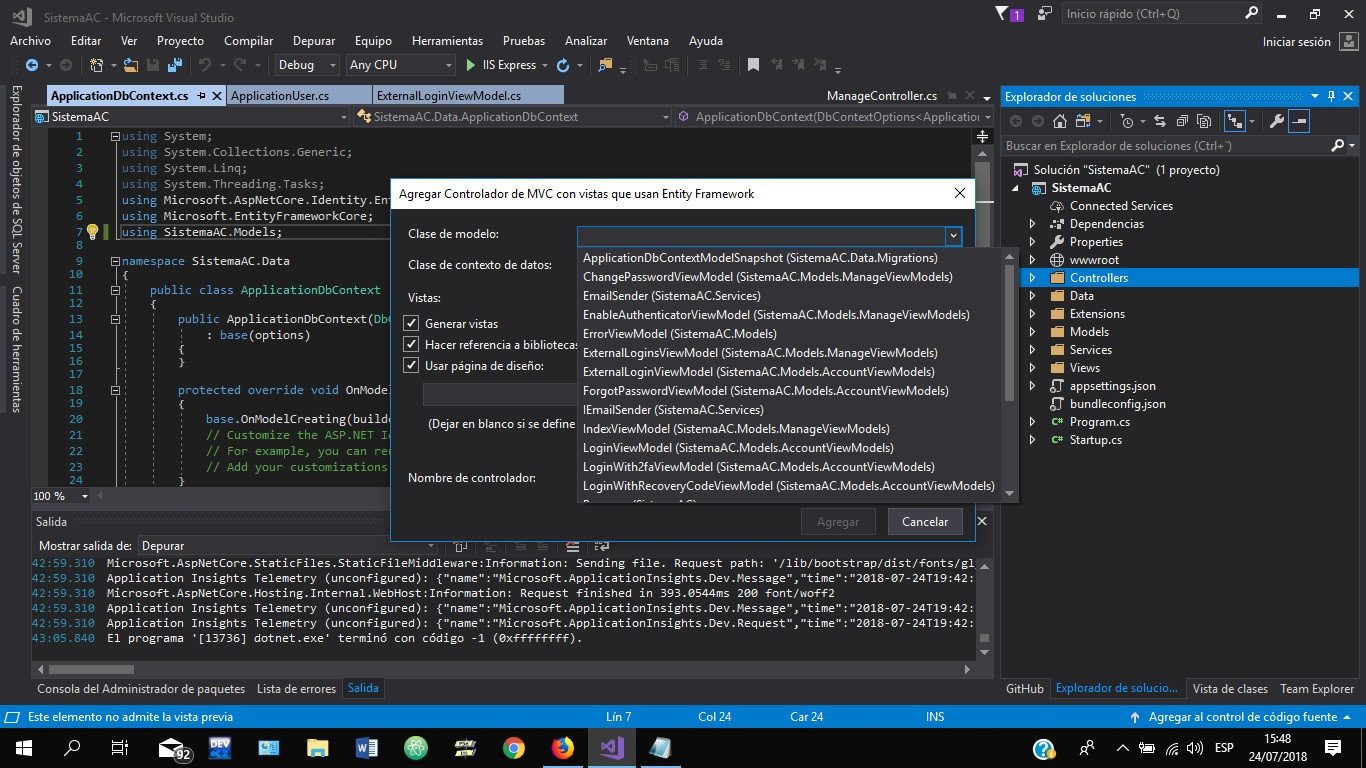Click the Windows Start button
Screen dimensions: 1366x768
point(24,747)
